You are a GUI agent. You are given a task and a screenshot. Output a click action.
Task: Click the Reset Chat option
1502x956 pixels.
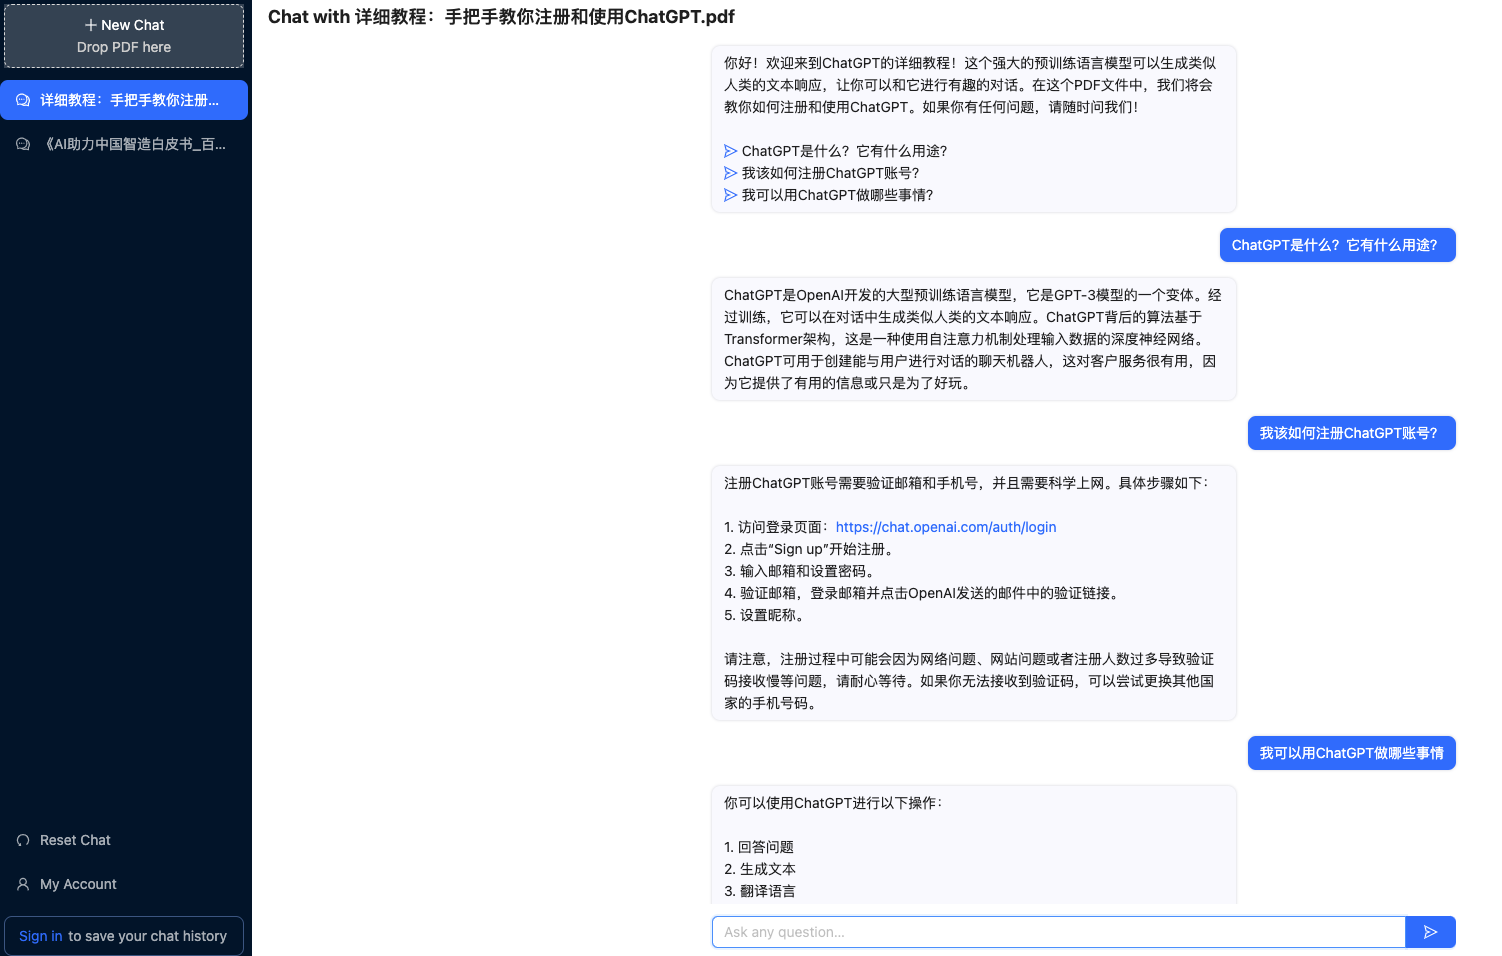[74, 840]
